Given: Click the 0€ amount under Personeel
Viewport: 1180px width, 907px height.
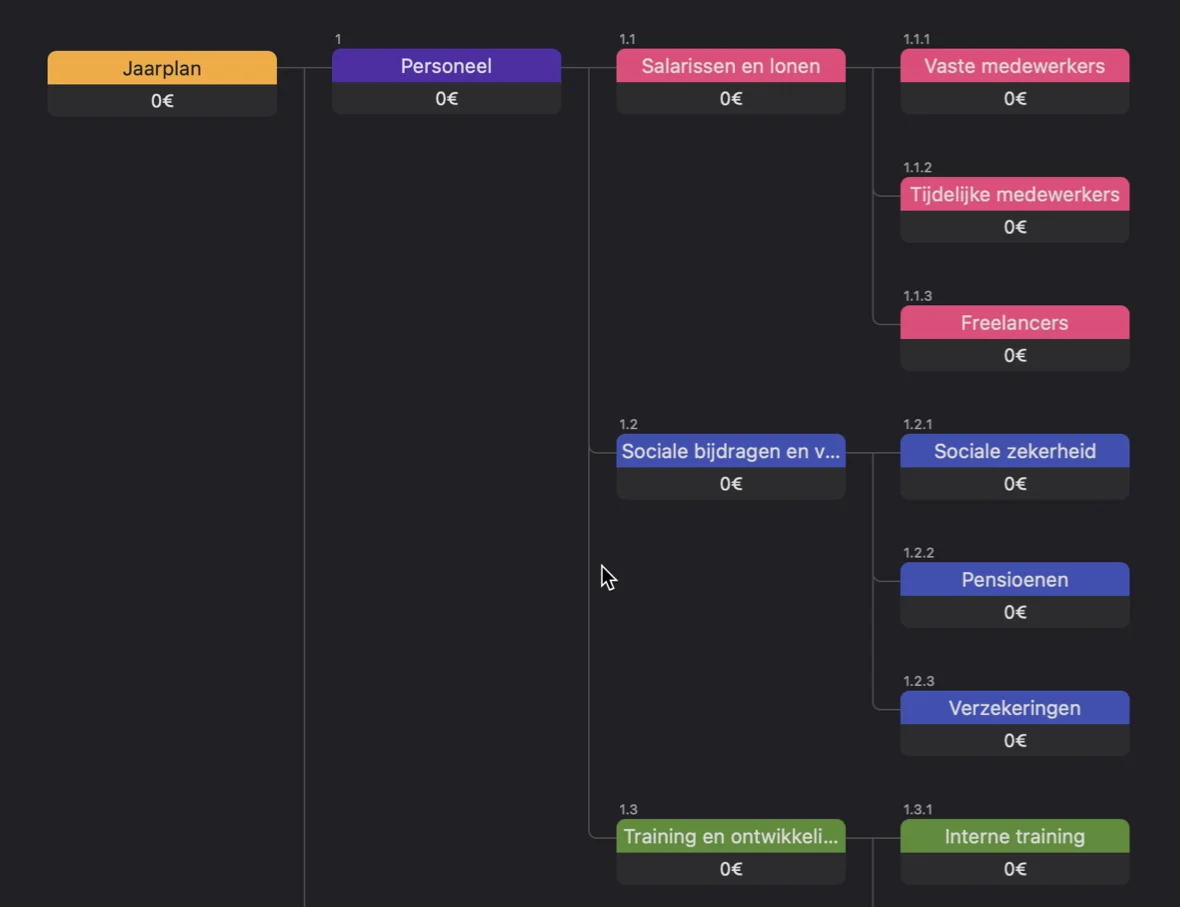Looking at the screenshot, I should pos(446,99).
